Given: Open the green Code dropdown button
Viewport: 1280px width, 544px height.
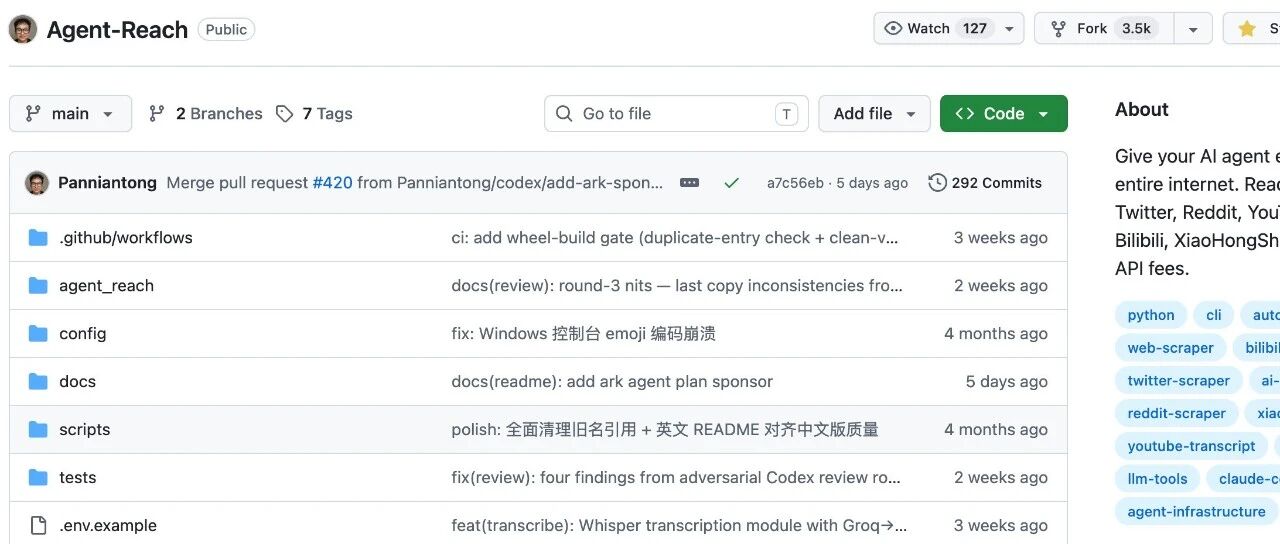Looking at the screenshot, I should 1003,113.
